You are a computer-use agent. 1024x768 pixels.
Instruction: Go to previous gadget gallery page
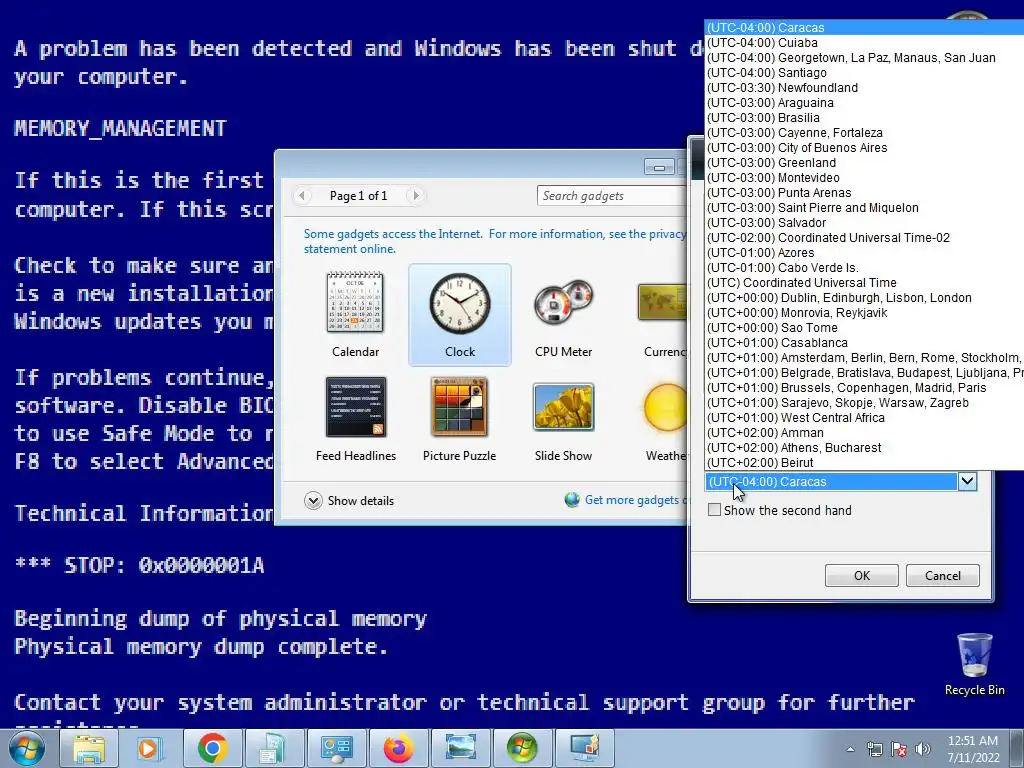point(302,195)
